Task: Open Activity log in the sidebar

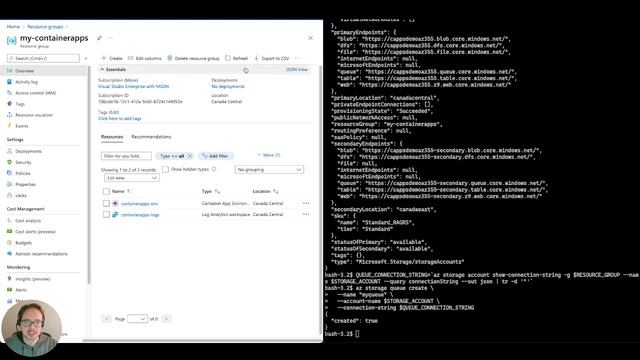Action: click(26, 82)
